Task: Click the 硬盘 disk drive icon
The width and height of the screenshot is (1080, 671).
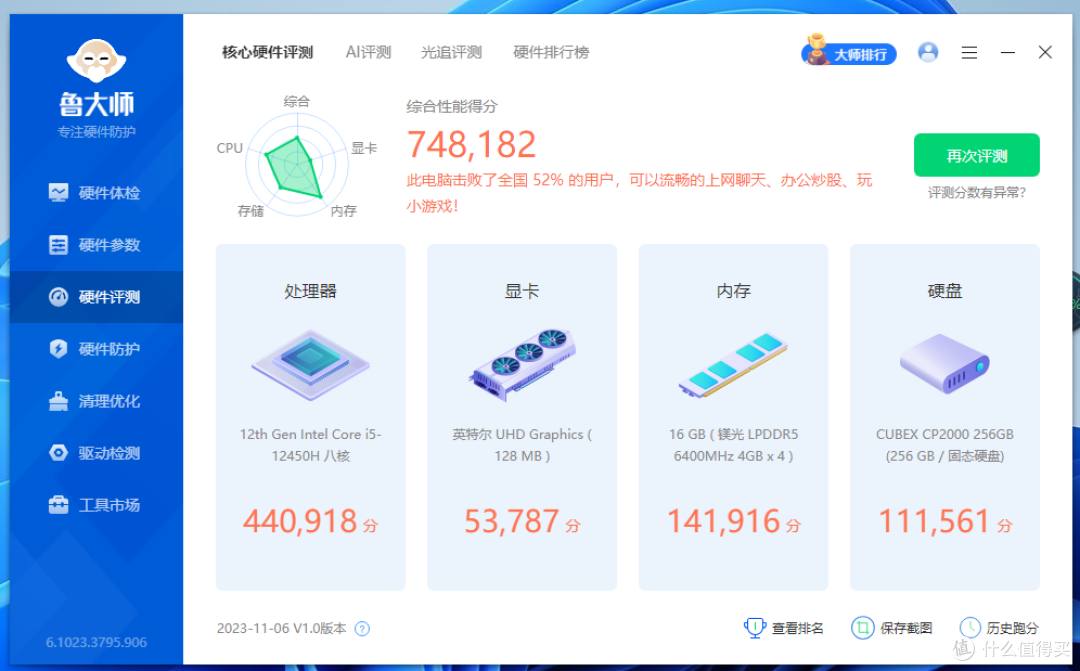Action: 944,363
